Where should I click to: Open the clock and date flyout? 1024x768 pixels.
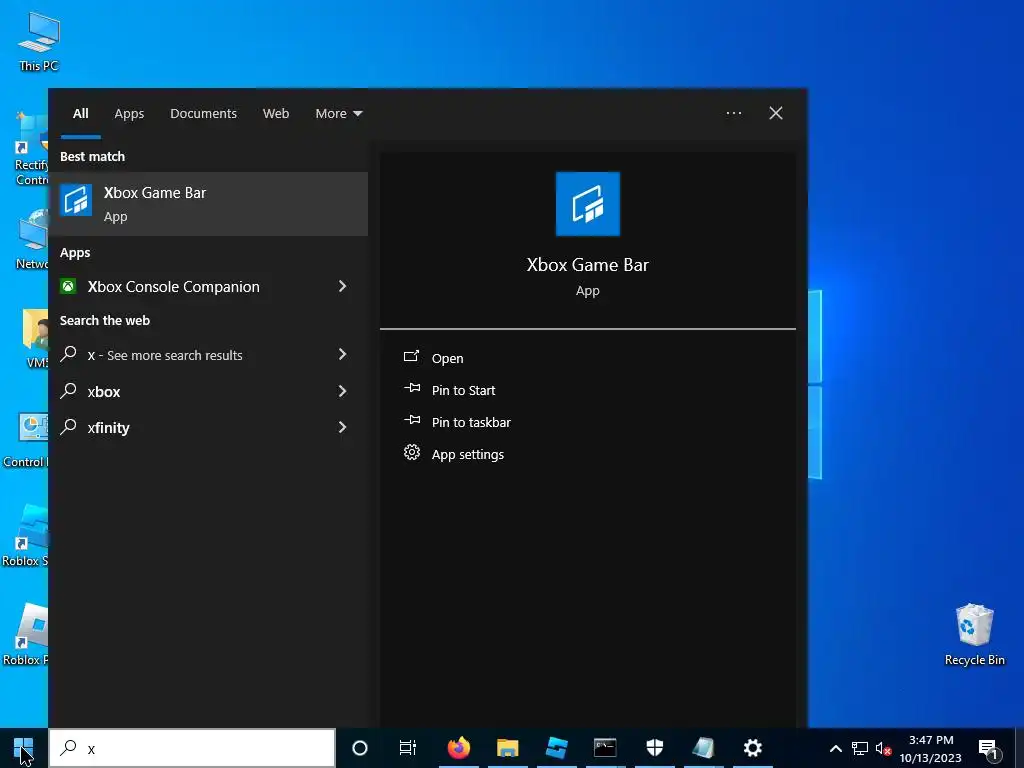tap(931, 748)
